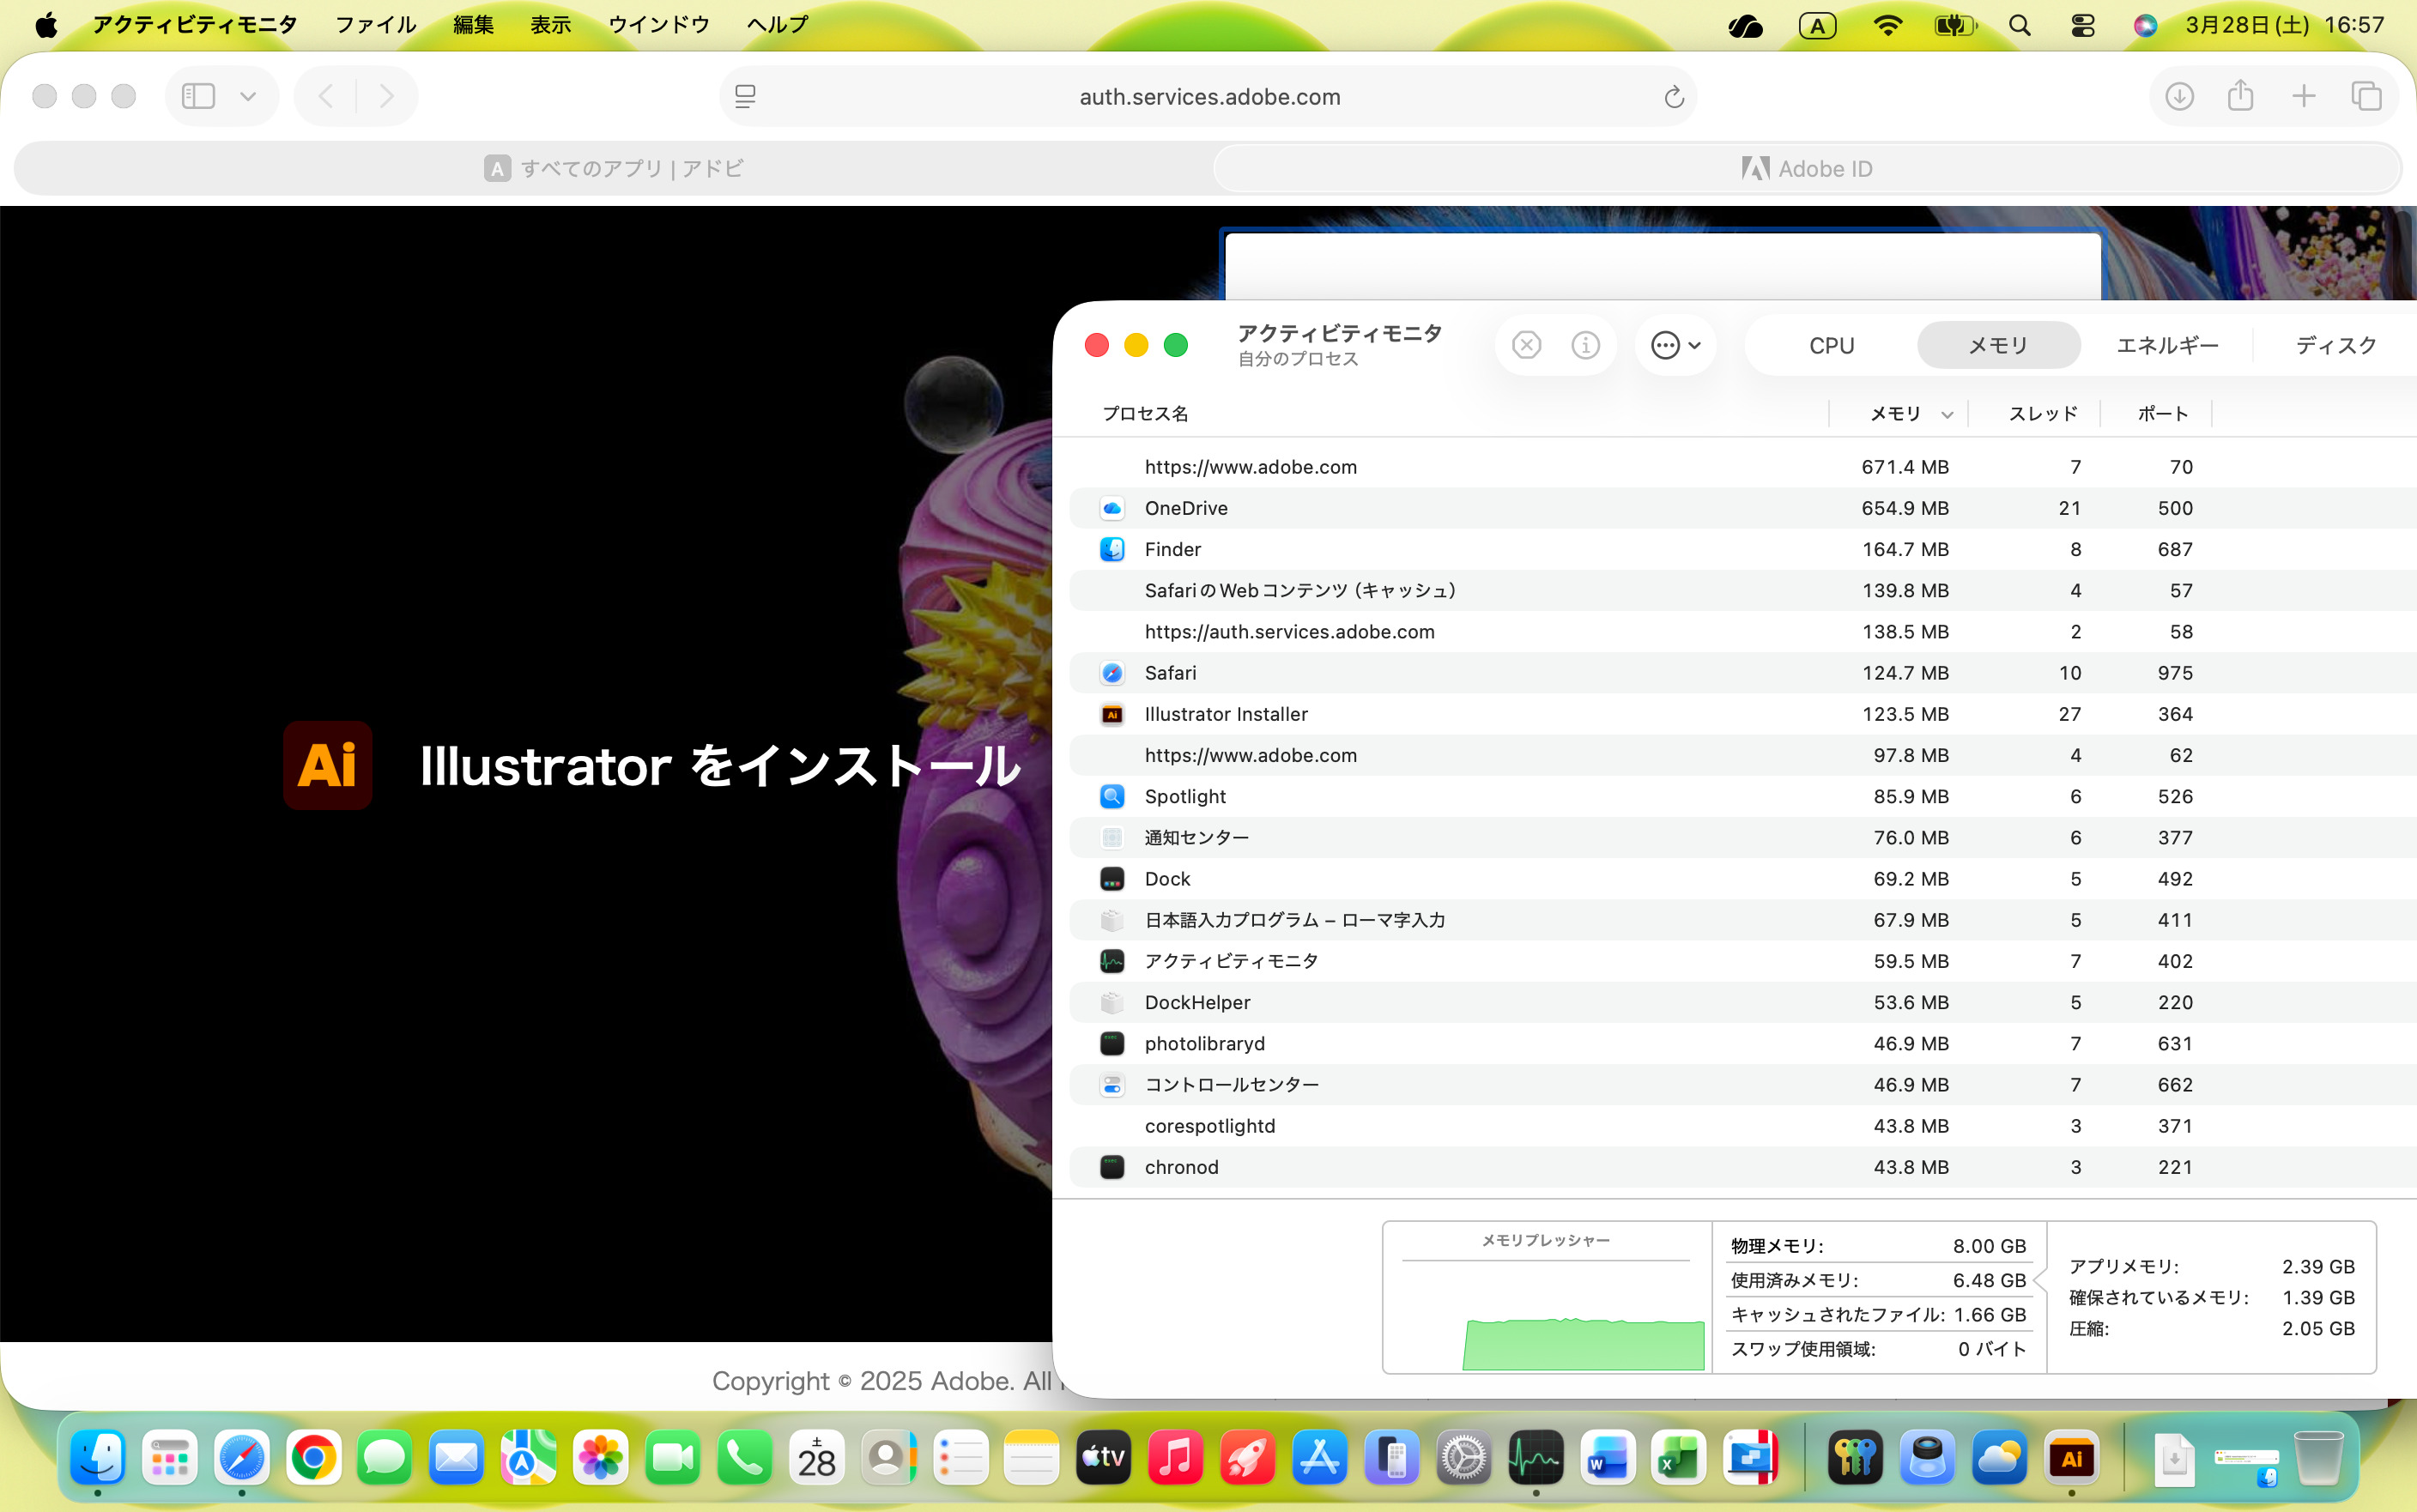Screen dimensions: 2417x1512
Task: Sort by メモリ column header chevron
Action: coord(1946,414)
